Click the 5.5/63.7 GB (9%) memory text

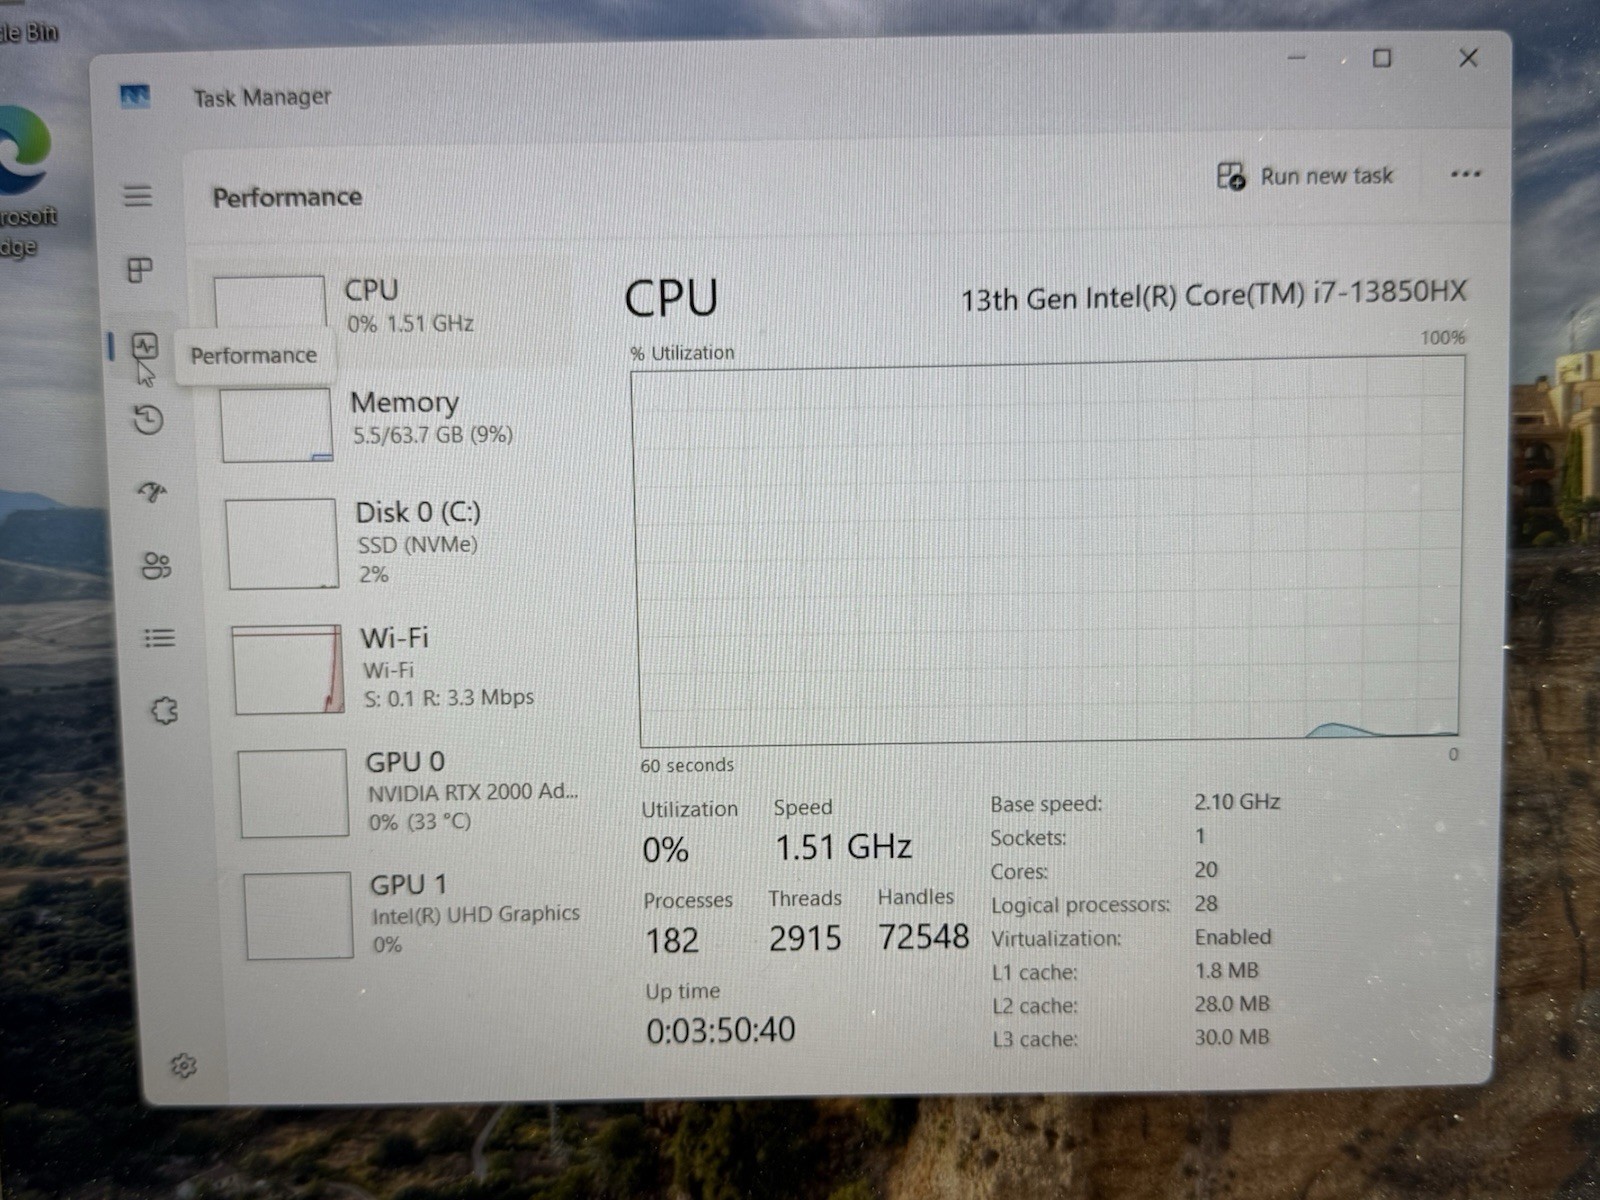click(x=432, y=435)
